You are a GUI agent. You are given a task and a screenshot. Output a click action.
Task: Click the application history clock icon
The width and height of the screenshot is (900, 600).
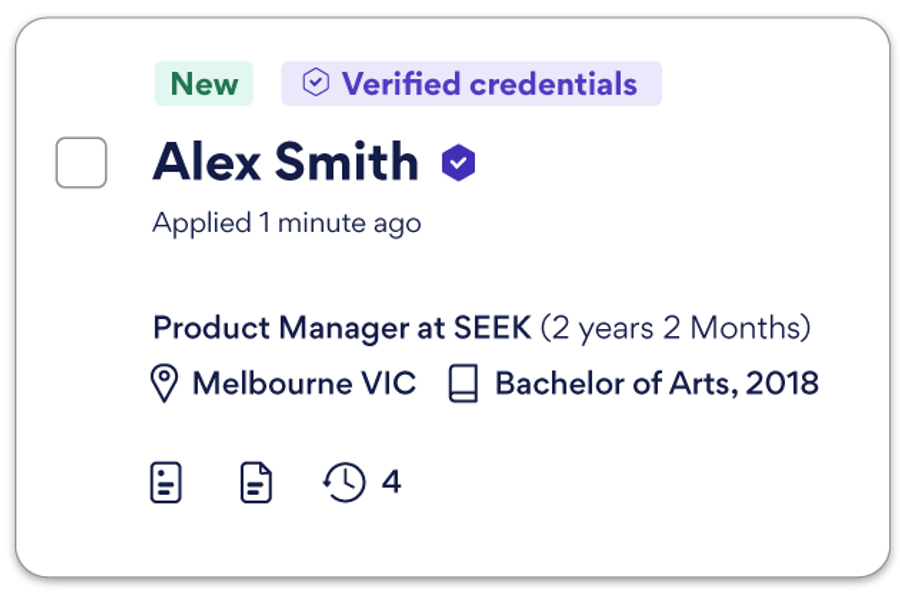click(x=344, y=483)
